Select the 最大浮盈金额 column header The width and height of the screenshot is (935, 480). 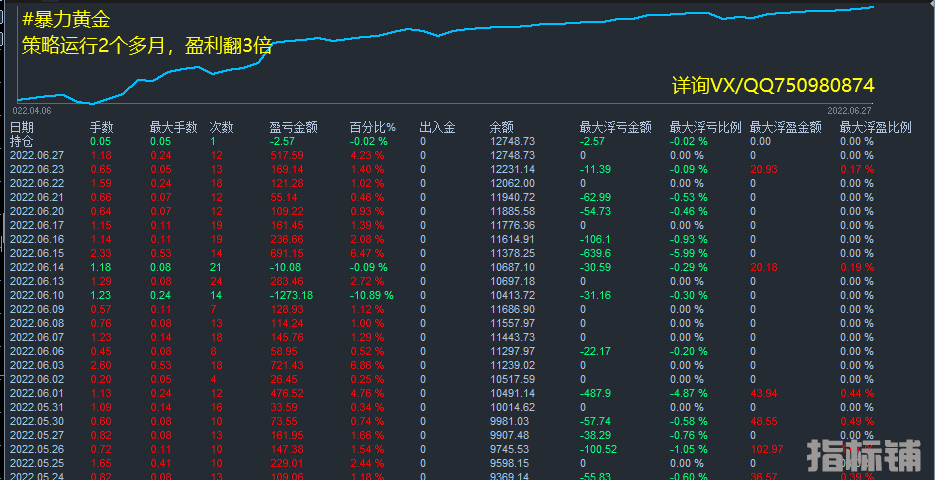[785, 127]
